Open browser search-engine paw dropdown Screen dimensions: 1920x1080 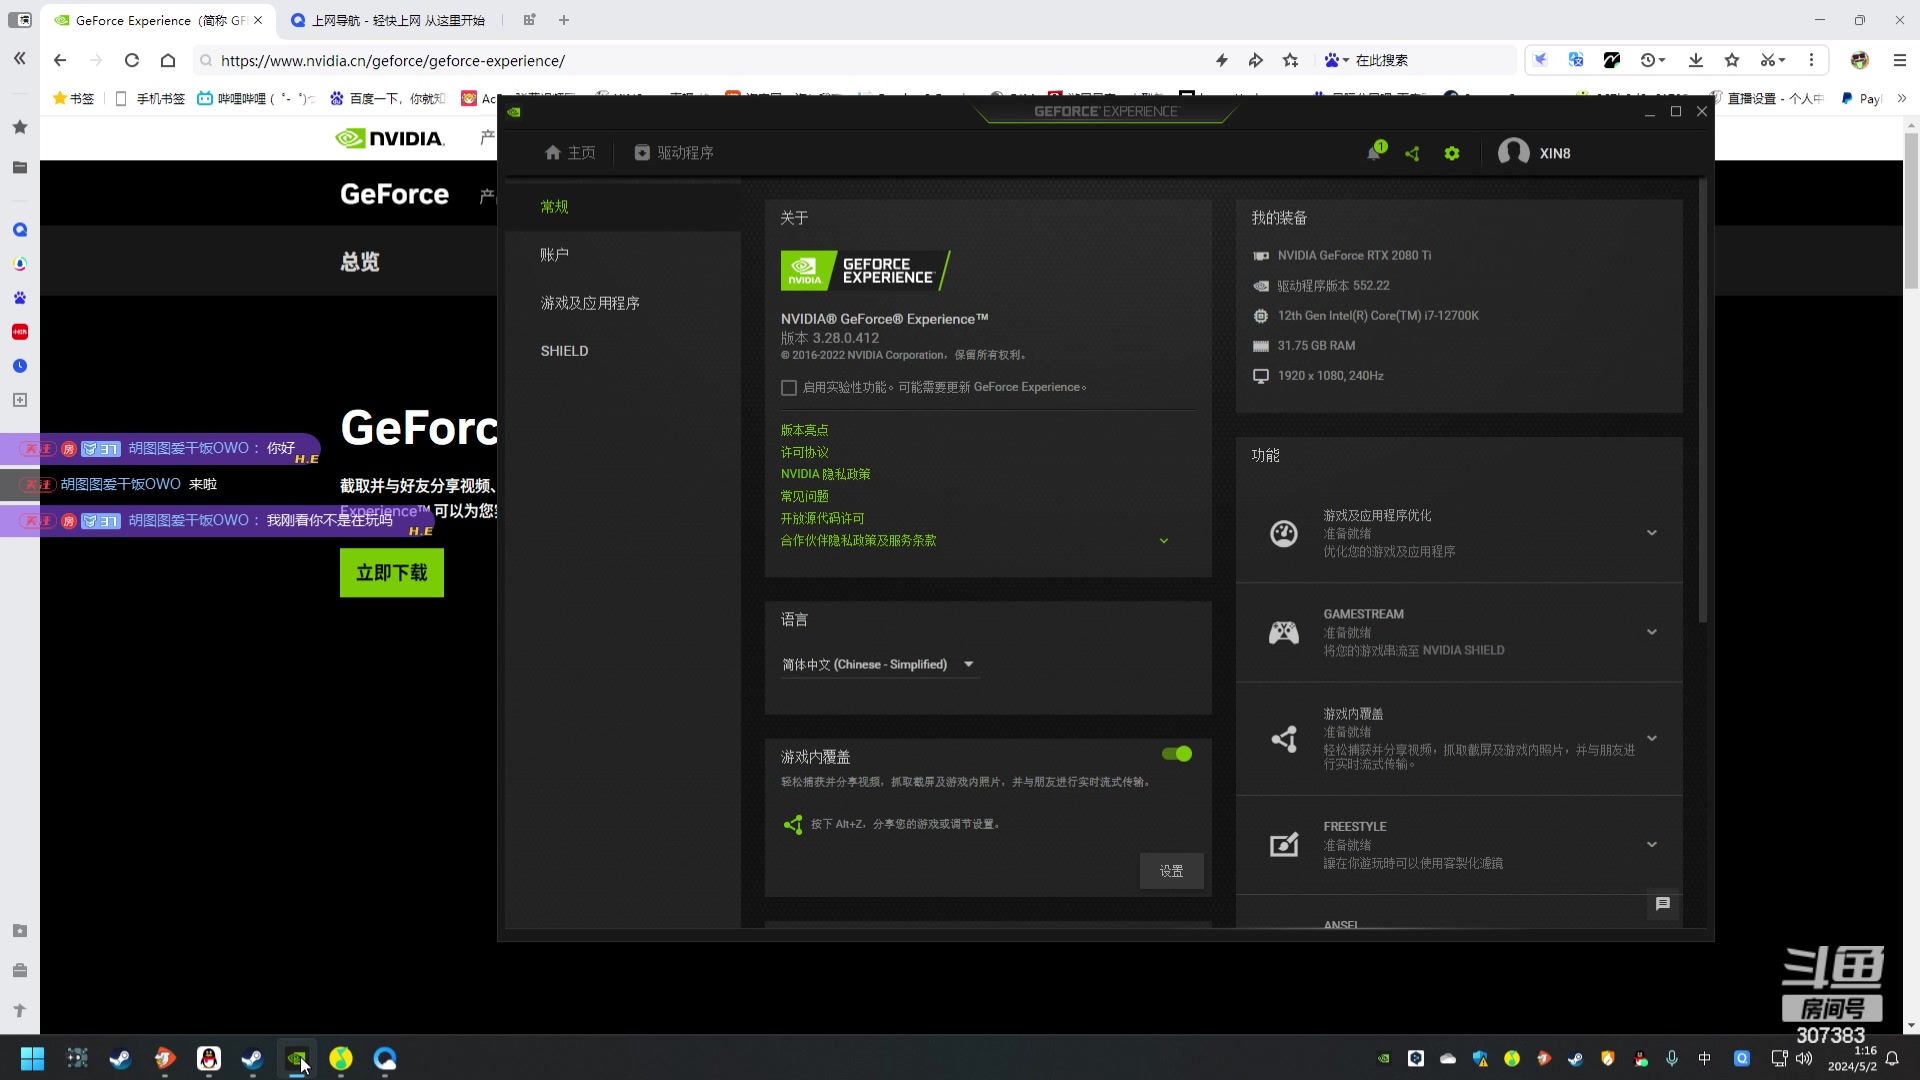pos(1336,61)
